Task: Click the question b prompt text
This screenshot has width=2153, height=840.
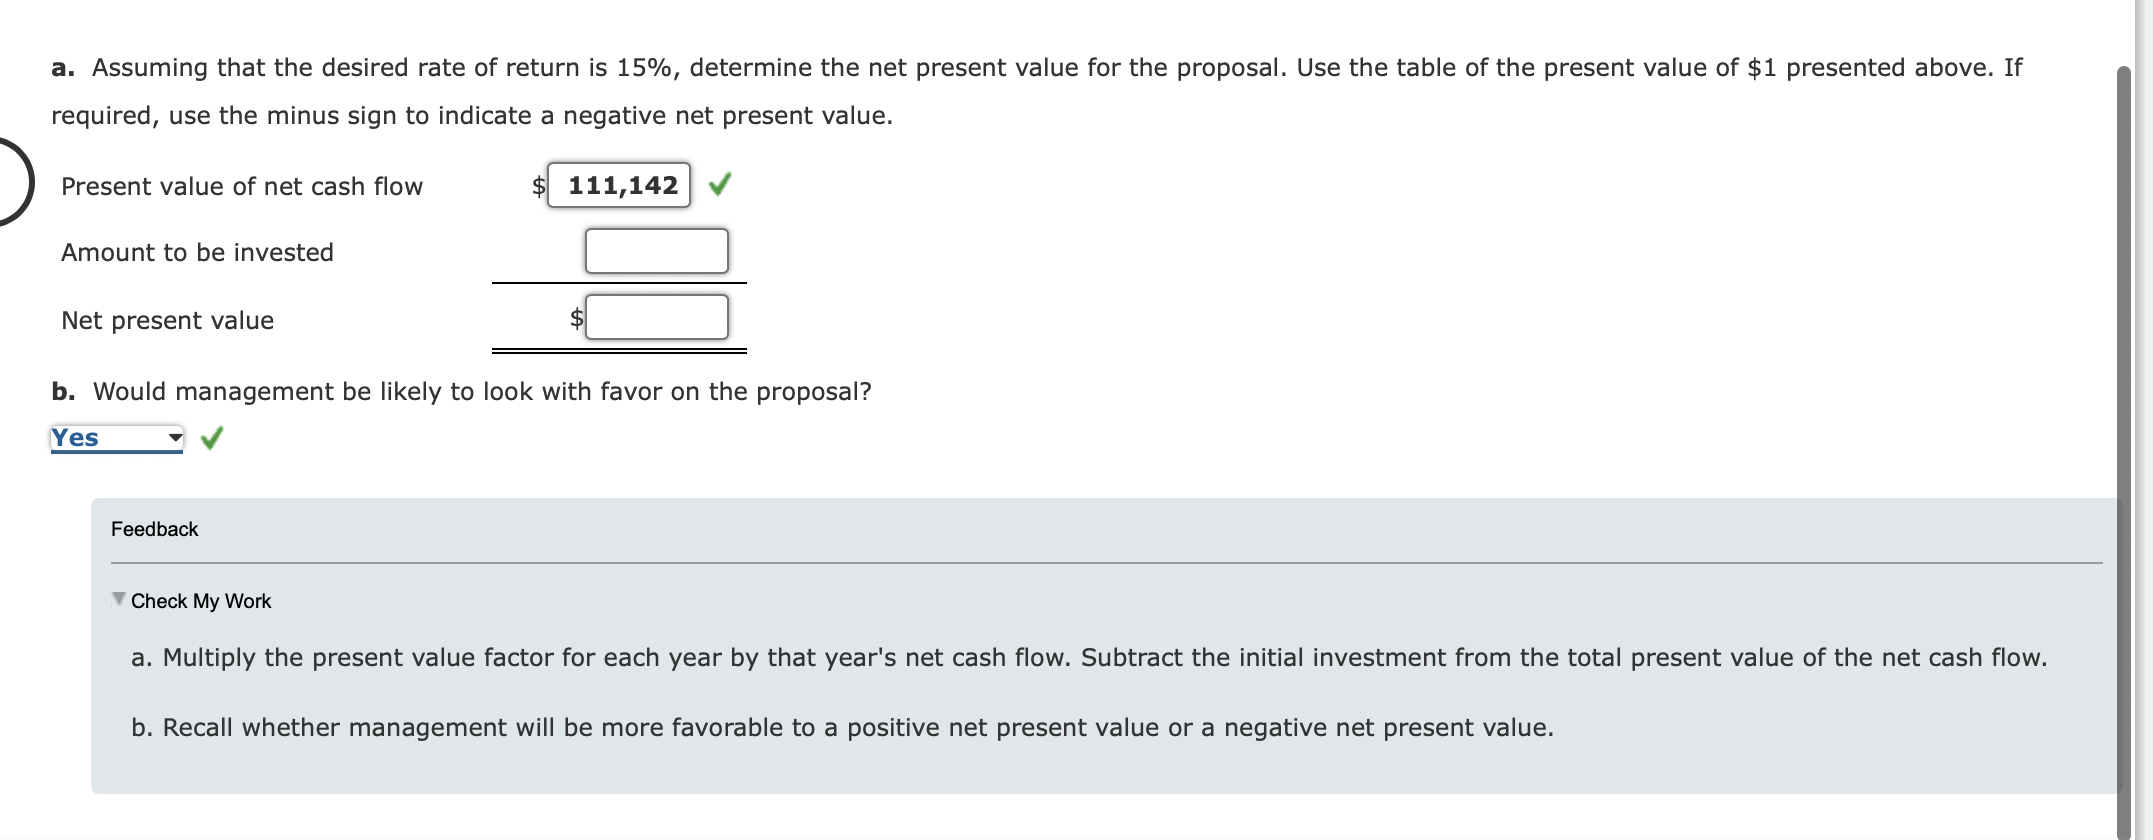Action: click(461, 391)
